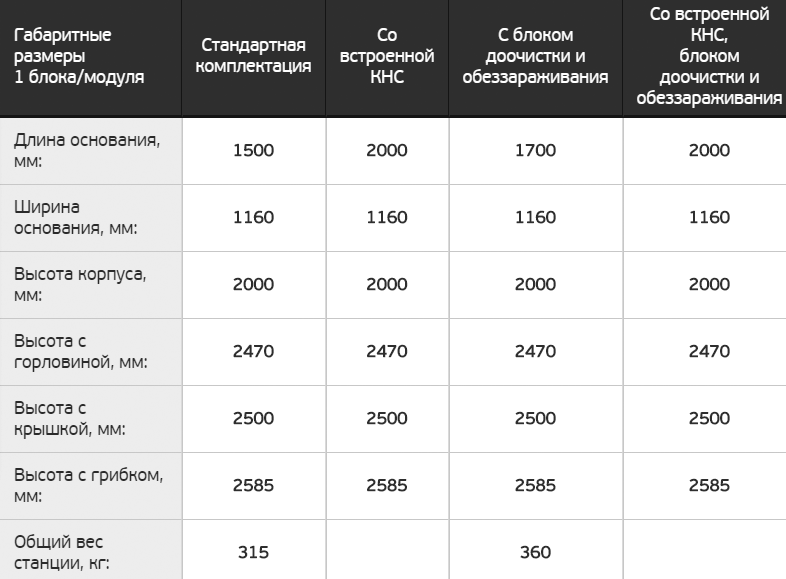
Task: Click the rightmost header with КНС, блоком доочистки
Action: [x=710, y=56]
